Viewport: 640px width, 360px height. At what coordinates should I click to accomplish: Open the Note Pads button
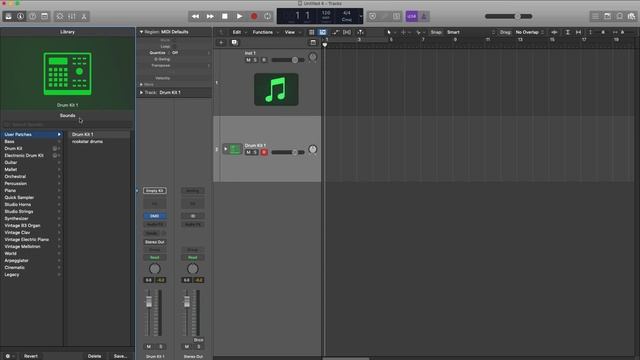tap(608, 16)
